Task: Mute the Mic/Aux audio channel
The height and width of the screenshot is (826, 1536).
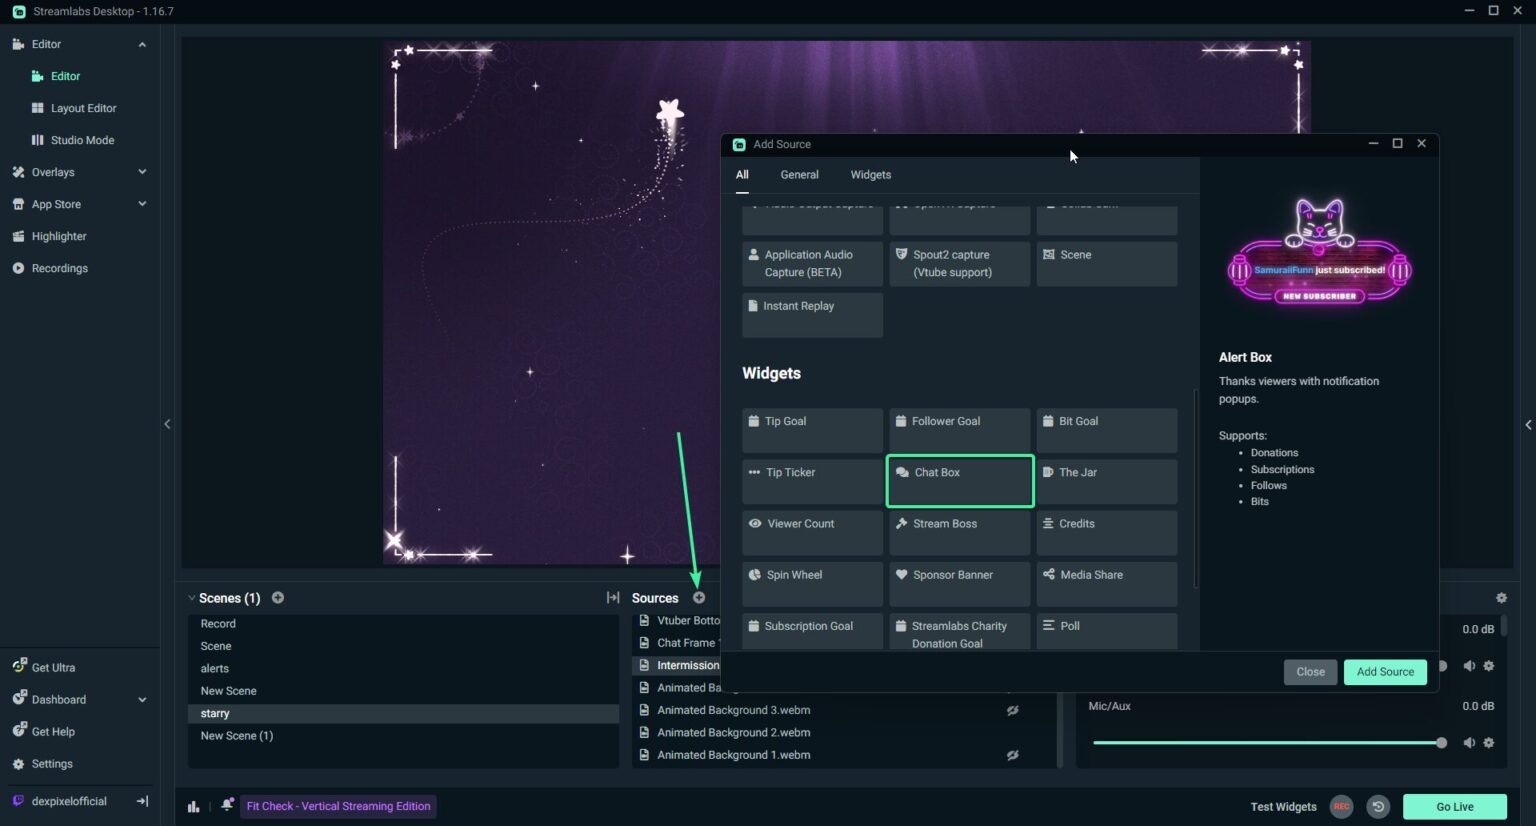Action: [1469, 742]
